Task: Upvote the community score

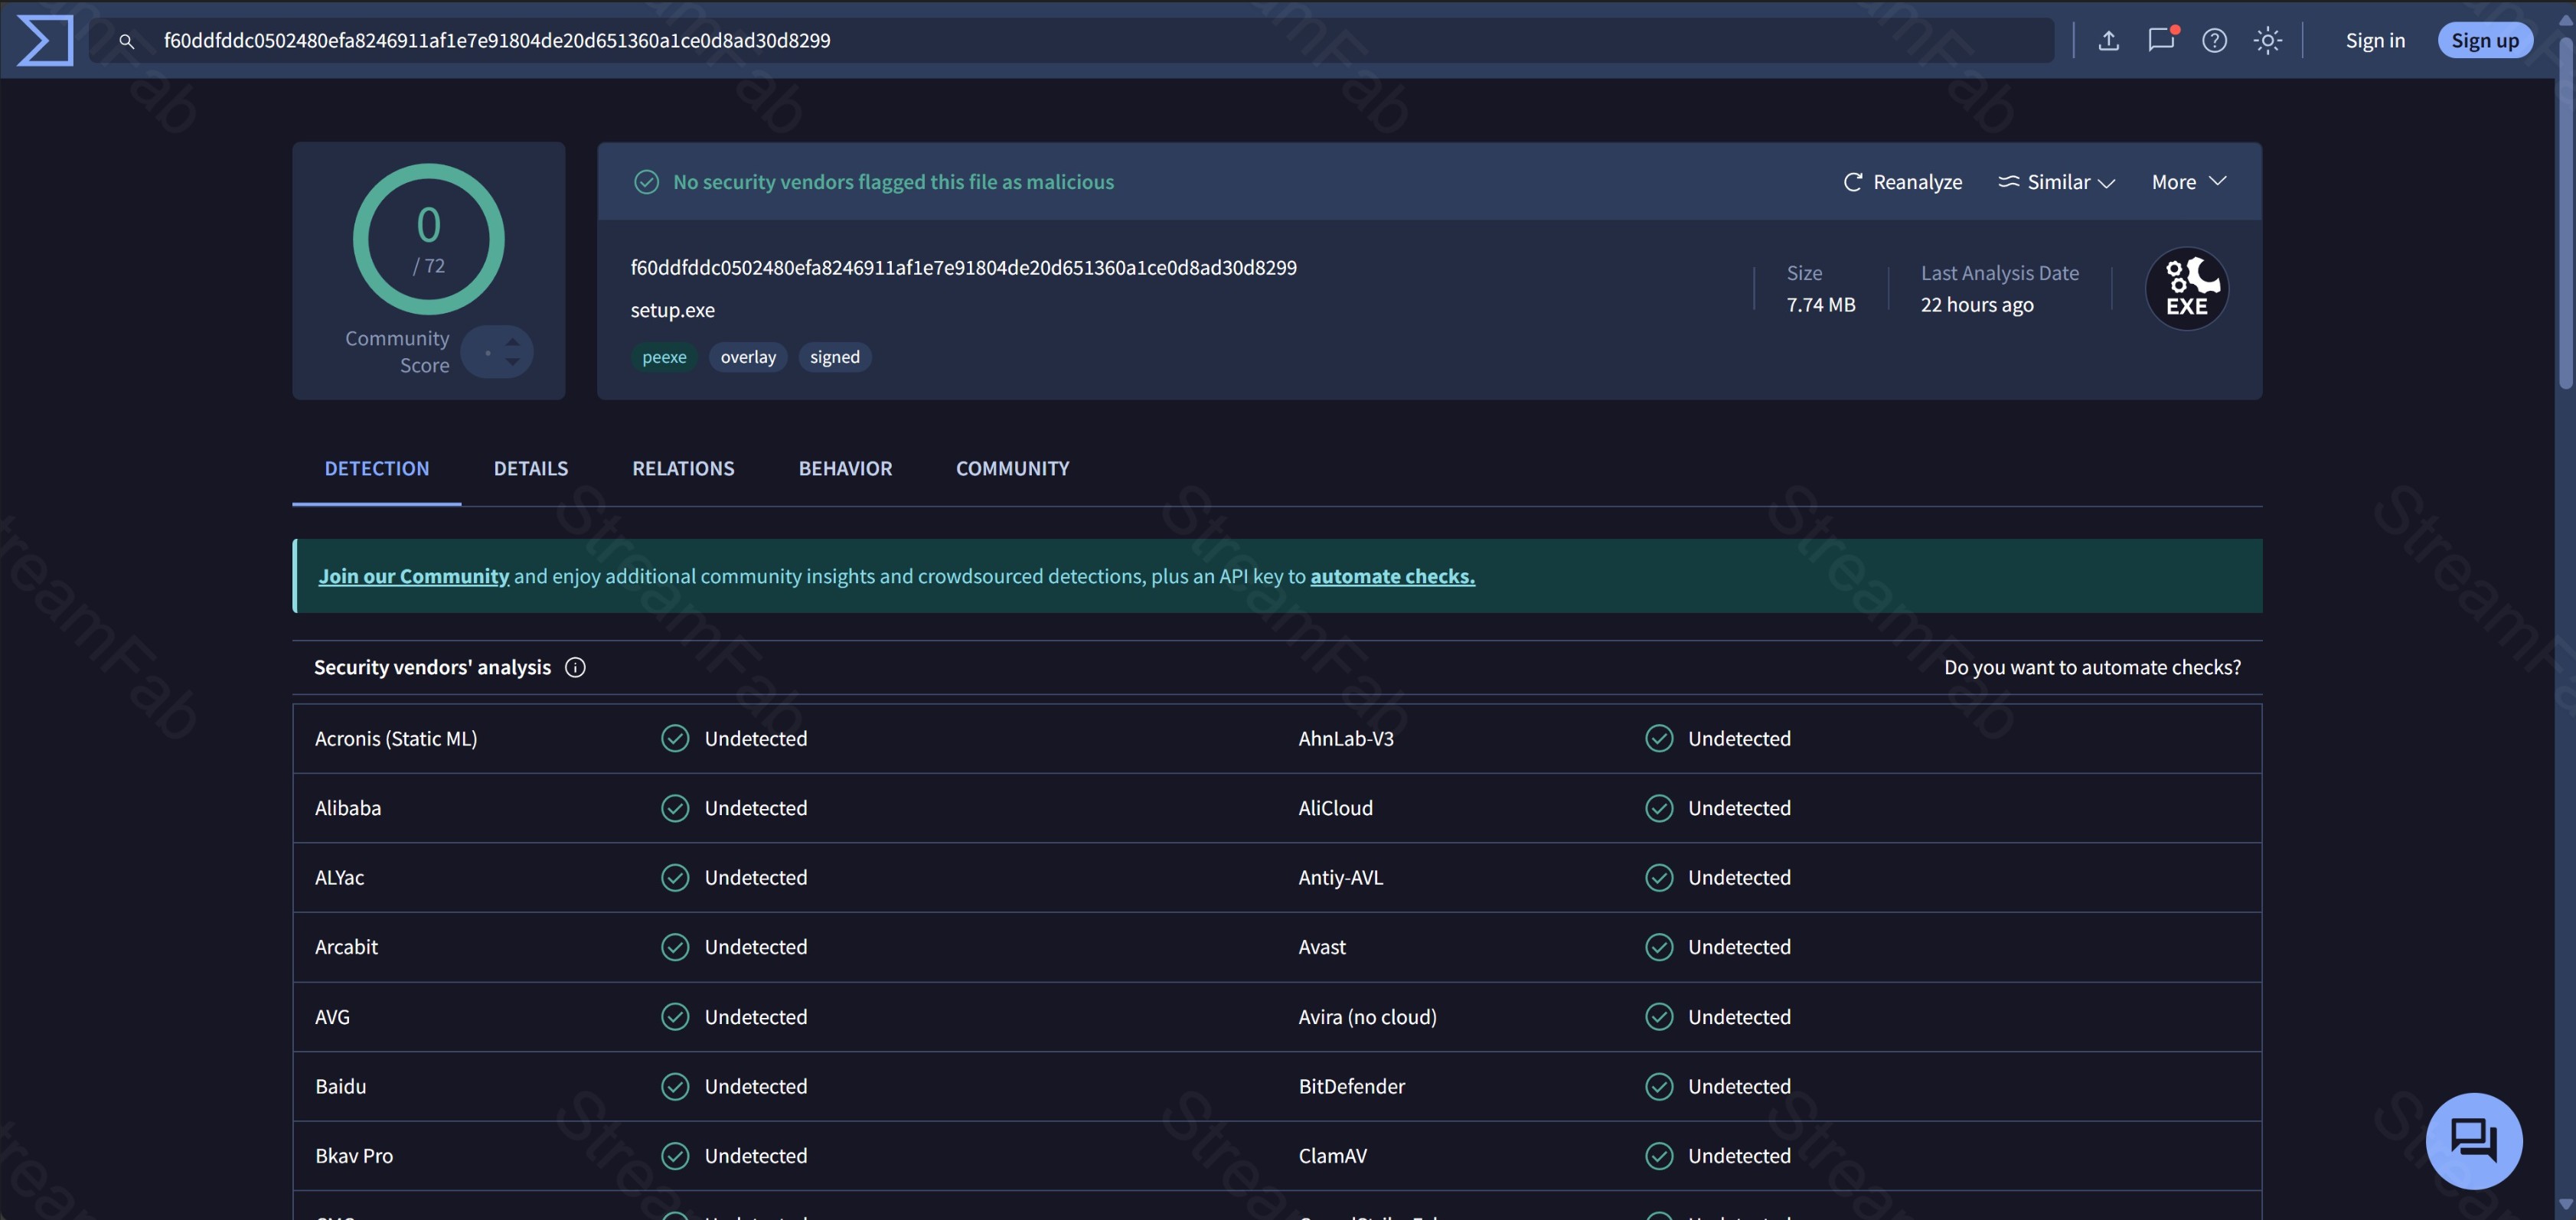Action: (x=512, y=341)
